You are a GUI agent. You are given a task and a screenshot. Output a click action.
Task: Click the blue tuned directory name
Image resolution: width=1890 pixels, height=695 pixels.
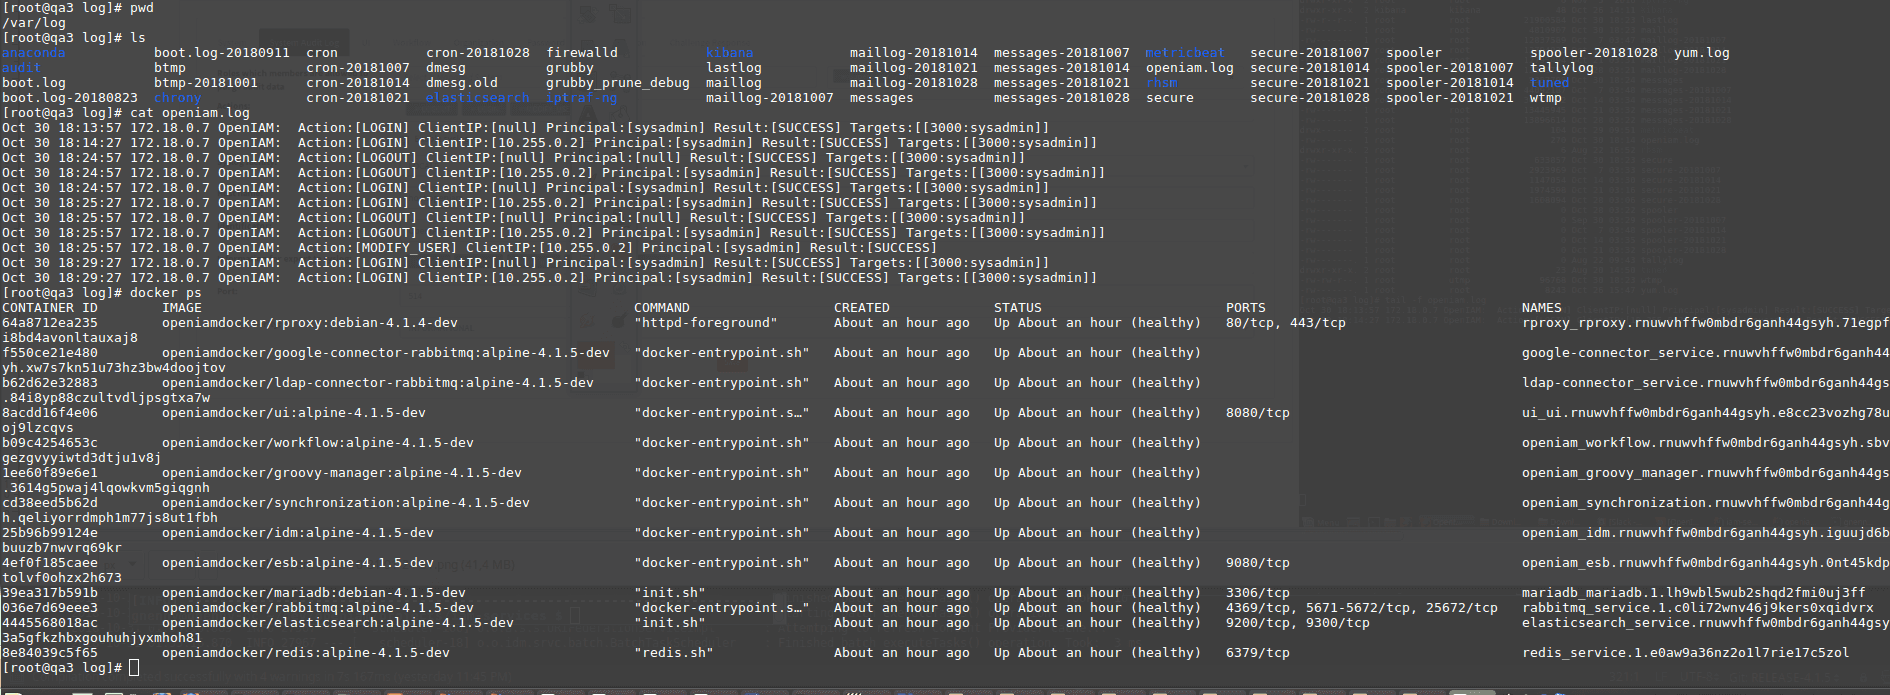click(x=1549, y=83)
